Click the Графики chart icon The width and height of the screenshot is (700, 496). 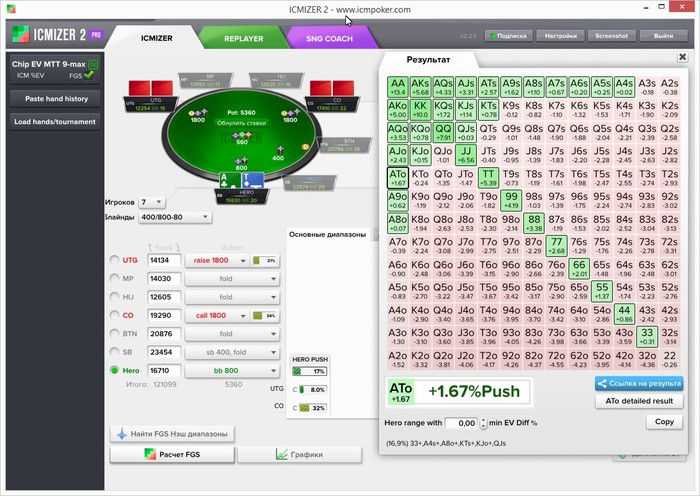[x=281, y=454]
